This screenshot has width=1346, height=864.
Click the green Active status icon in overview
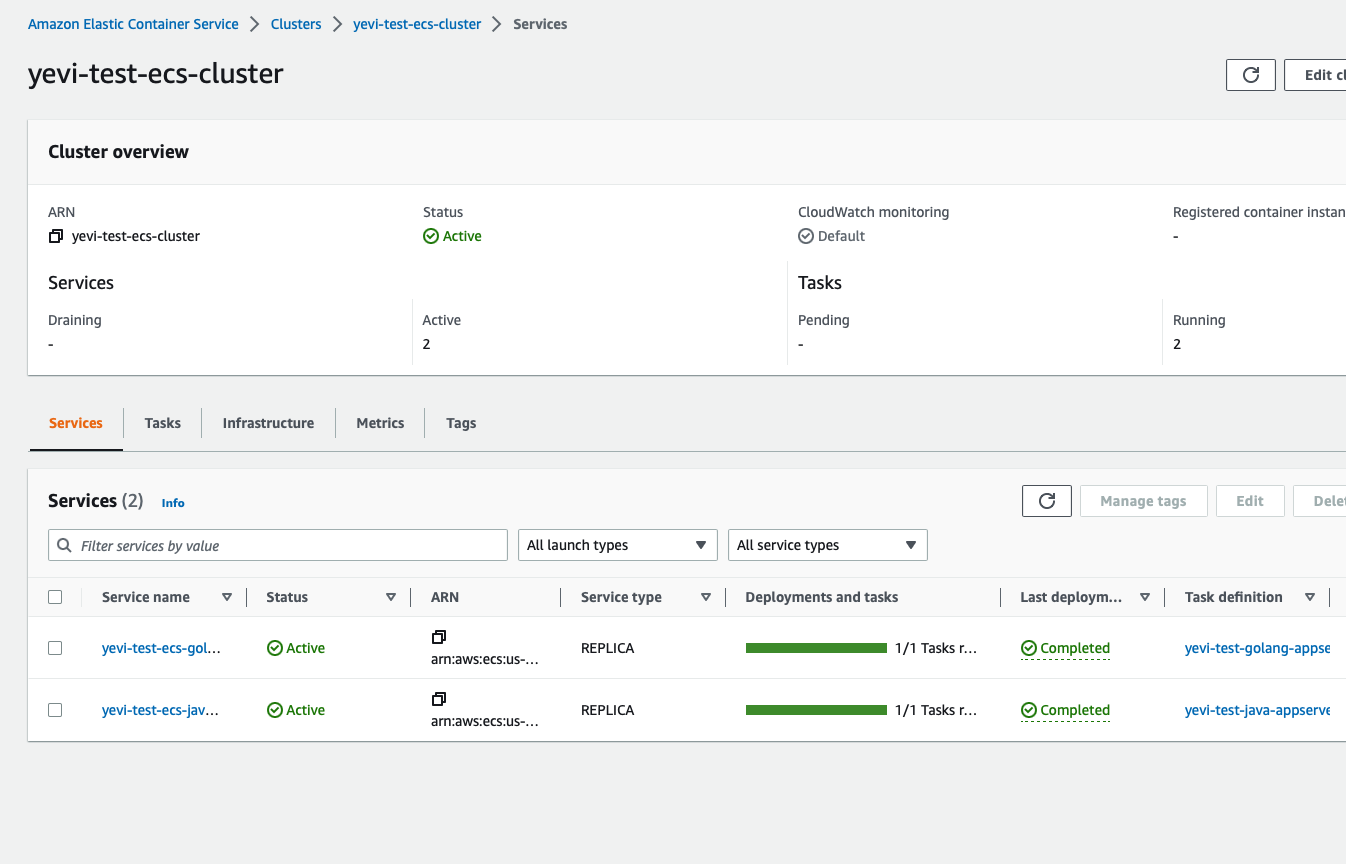coord(431,237)
